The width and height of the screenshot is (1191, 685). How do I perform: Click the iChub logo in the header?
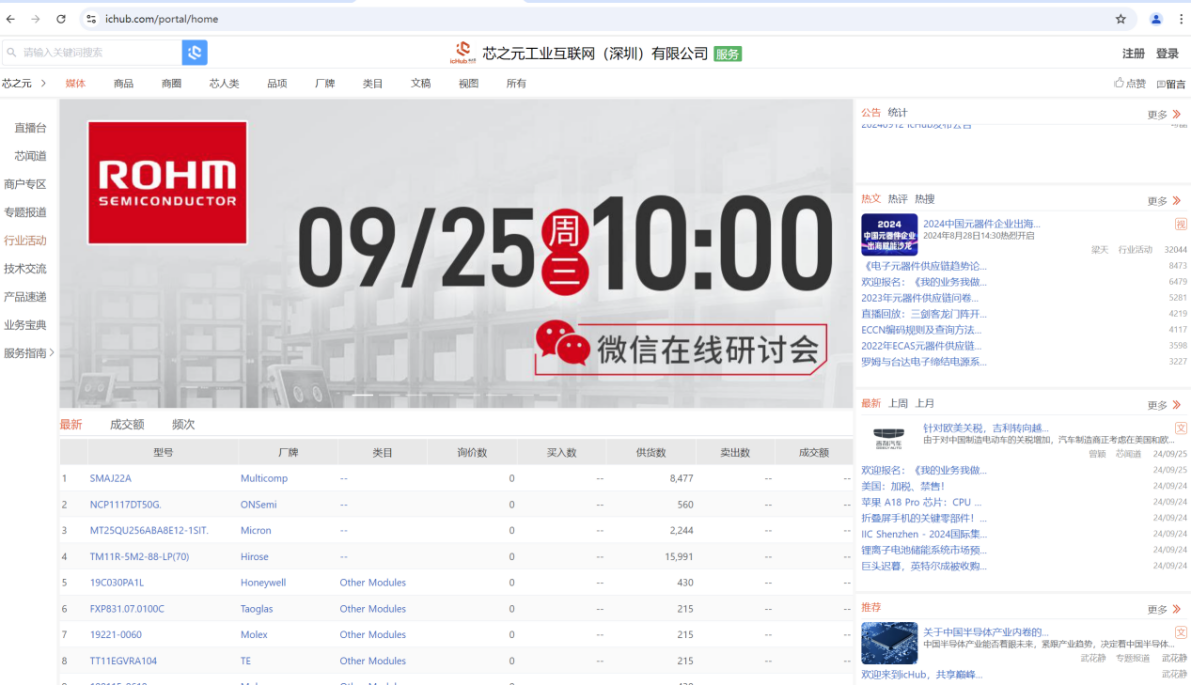(463, 52)
